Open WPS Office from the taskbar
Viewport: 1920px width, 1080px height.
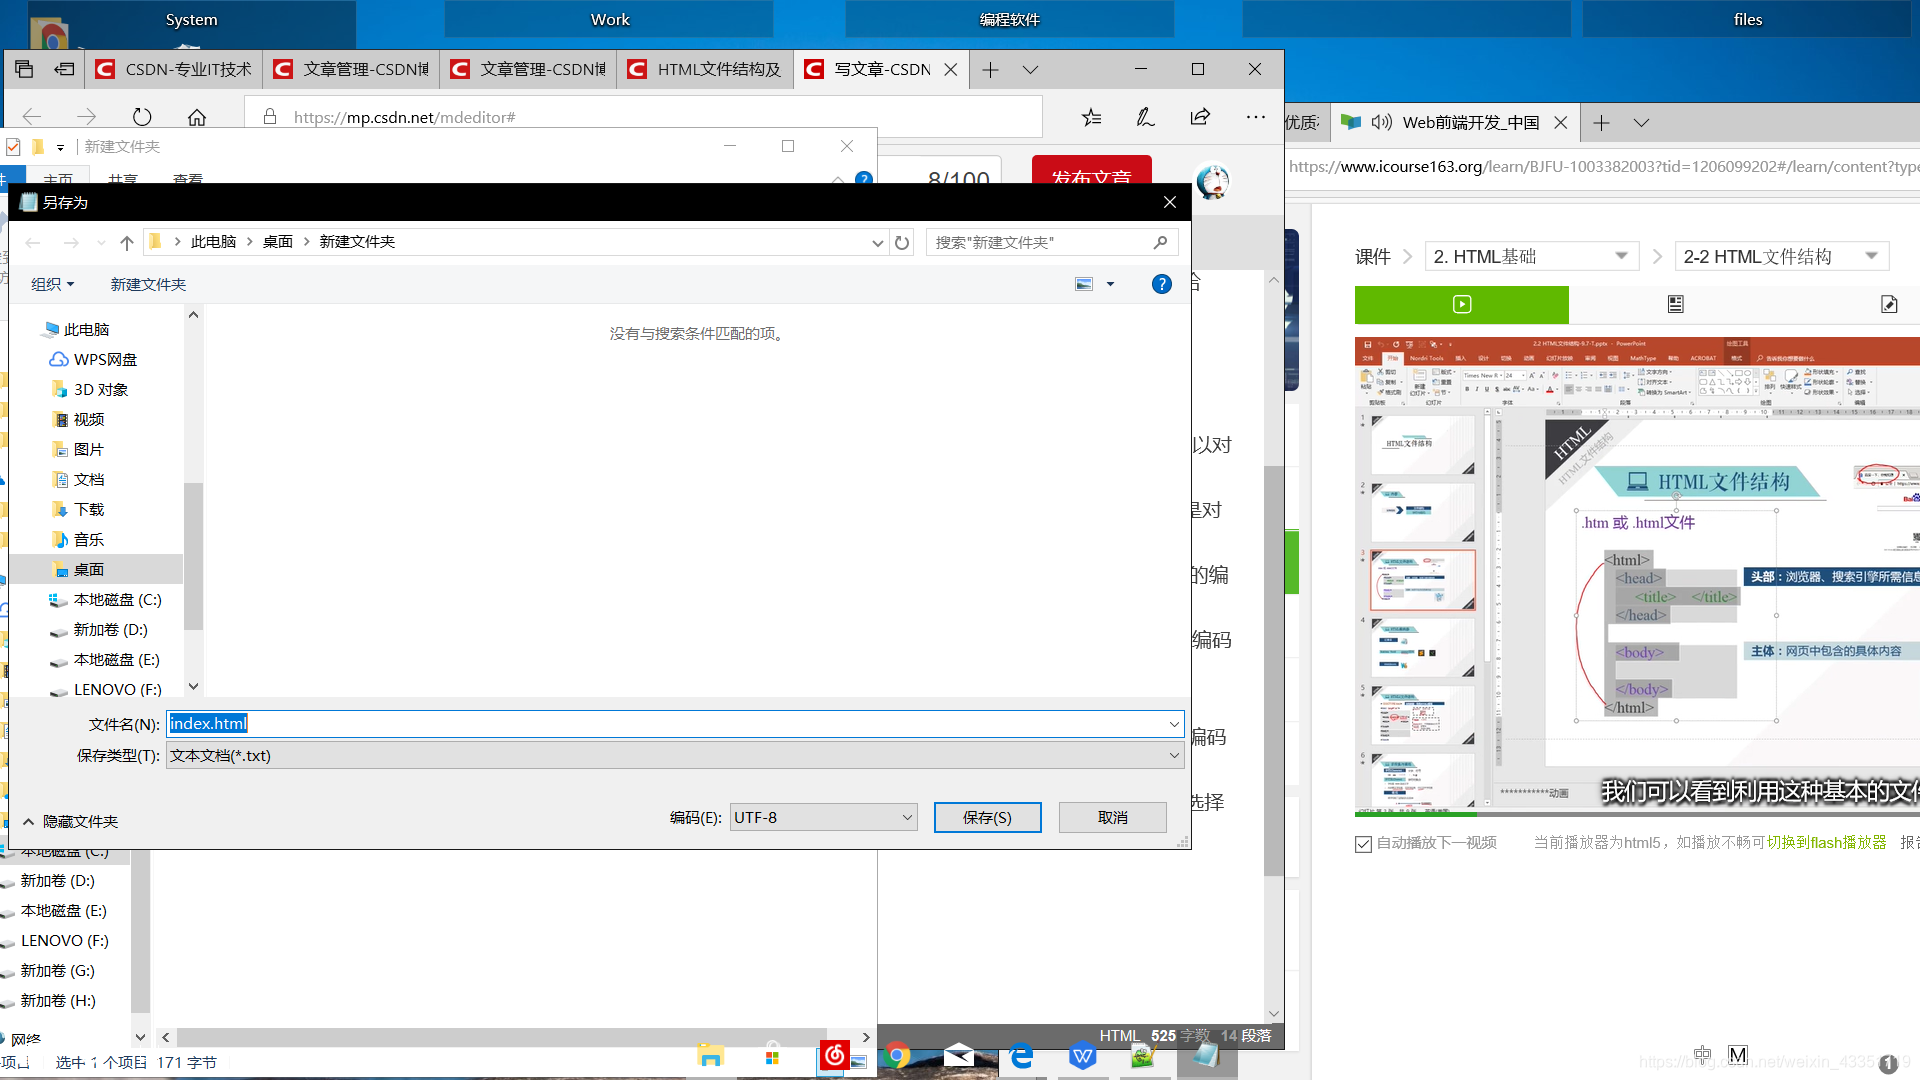[x=1082, y=1056]
